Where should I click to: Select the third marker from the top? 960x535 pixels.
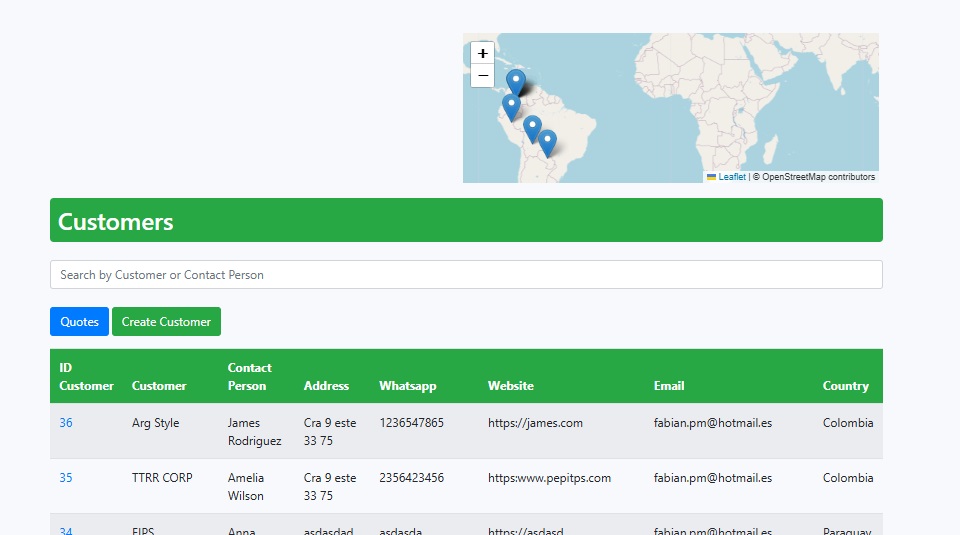[x=532, y=128]
